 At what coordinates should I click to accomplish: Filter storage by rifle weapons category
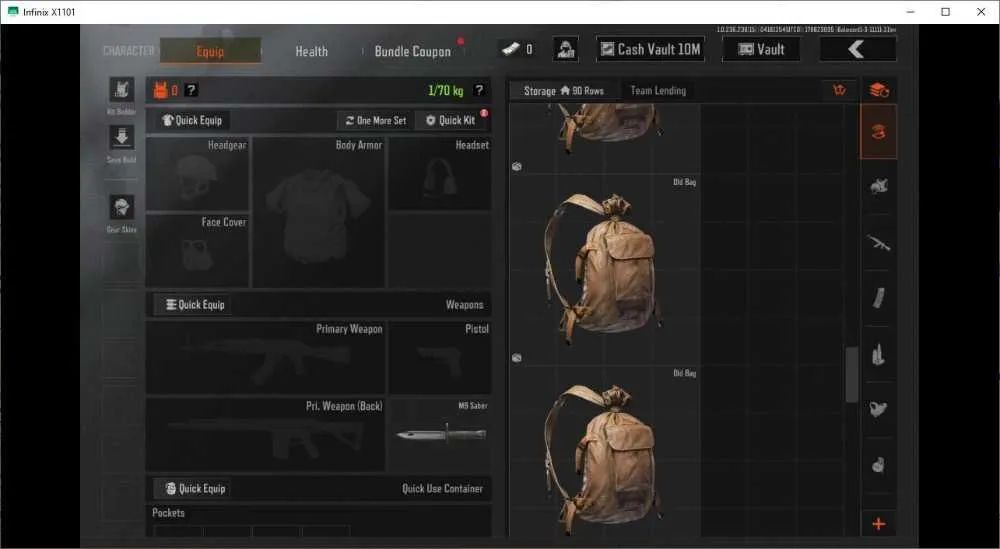point(879,242)
